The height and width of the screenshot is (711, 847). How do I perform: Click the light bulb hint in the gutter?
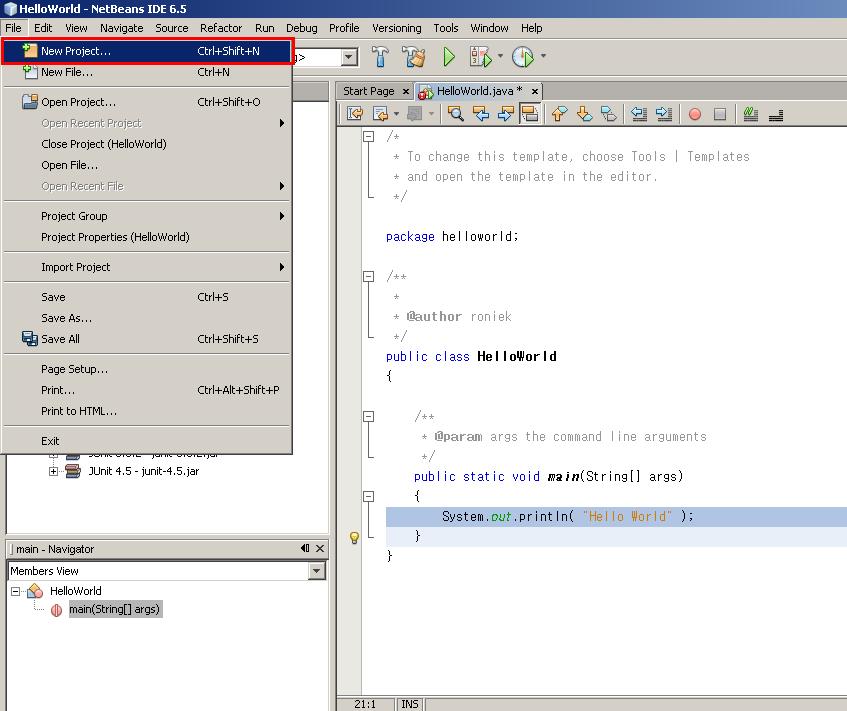pyautogui.click(x=354, y=537)
